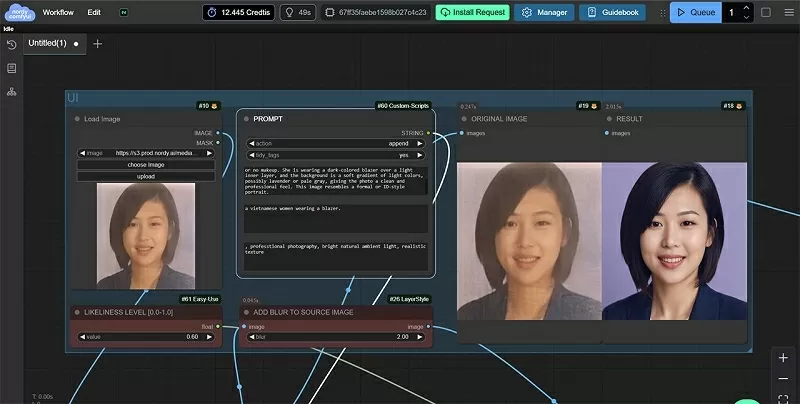
Task: Open the node library sidebar icon
Action: (x=11, y=68)
